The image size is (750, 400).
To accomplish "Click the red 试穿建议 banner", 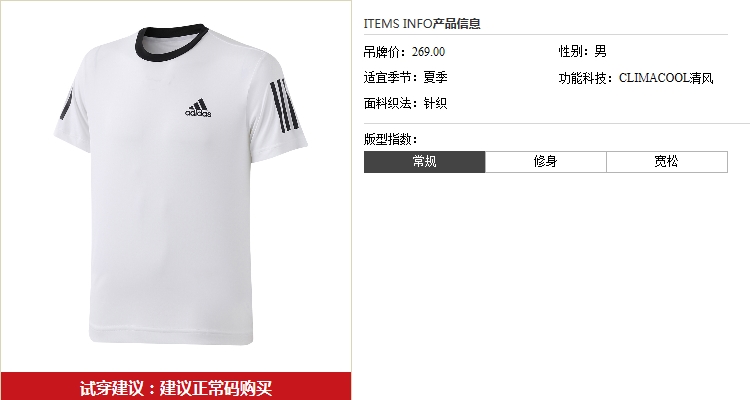I will (176, 386).
